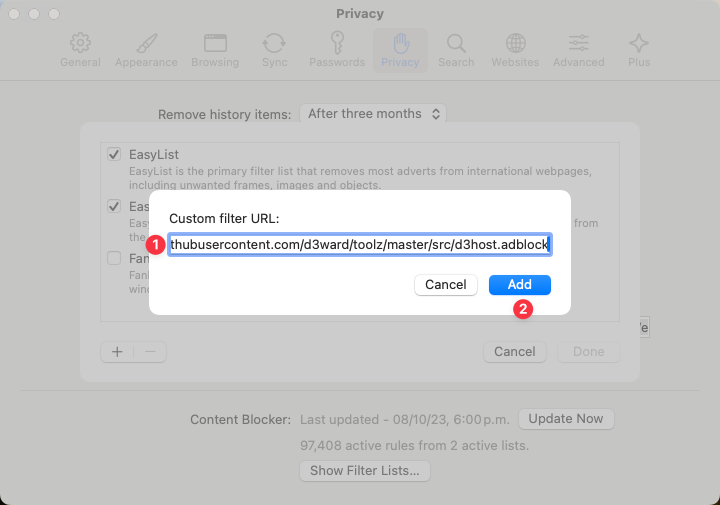Click Done in the filter lists sheet

click(589, 352)
